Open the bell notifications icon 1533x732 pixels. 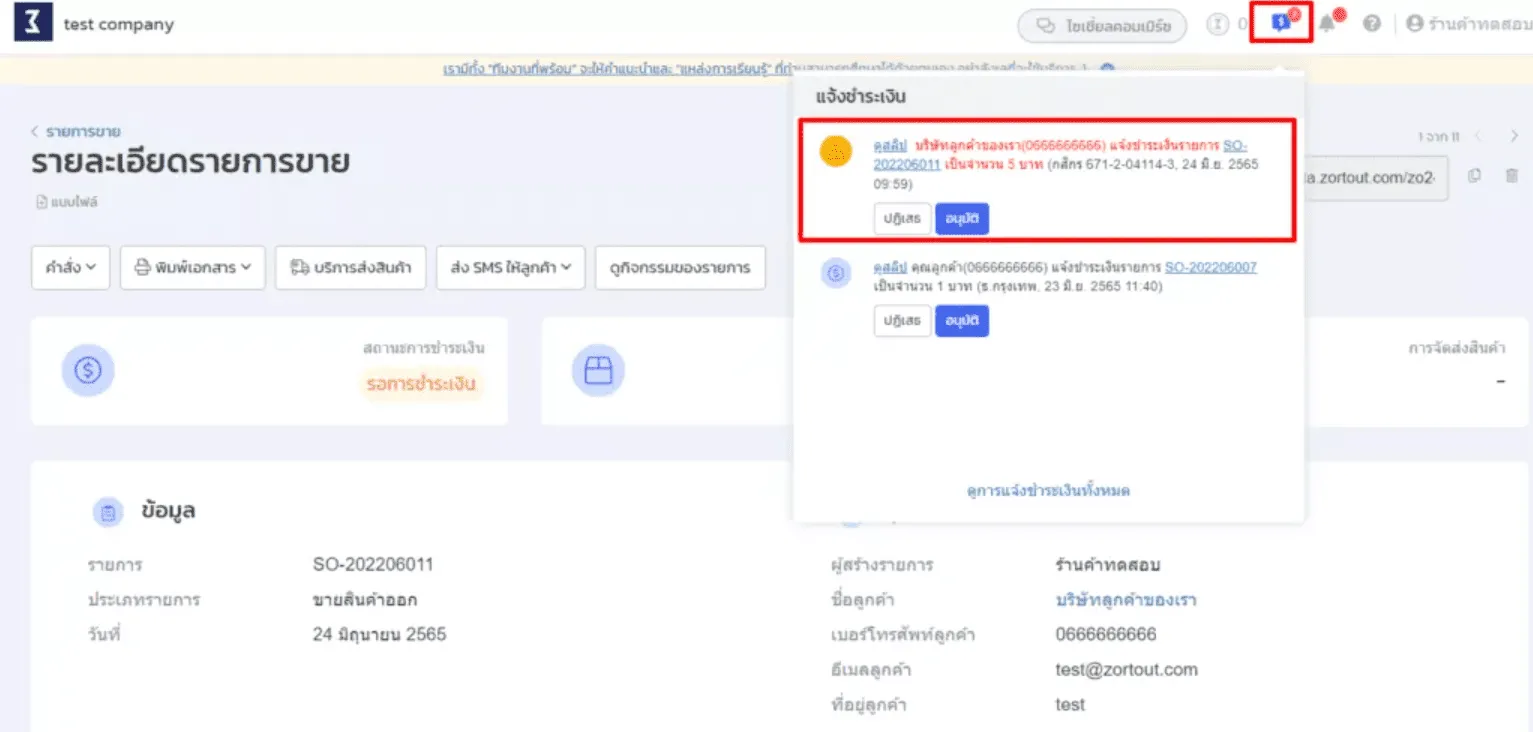(1328, 24)
